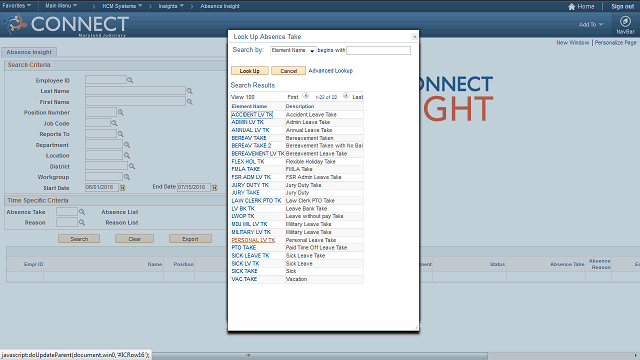Click the Clear button
Viewport: 640px width, 360px height.
pos(135,239)
